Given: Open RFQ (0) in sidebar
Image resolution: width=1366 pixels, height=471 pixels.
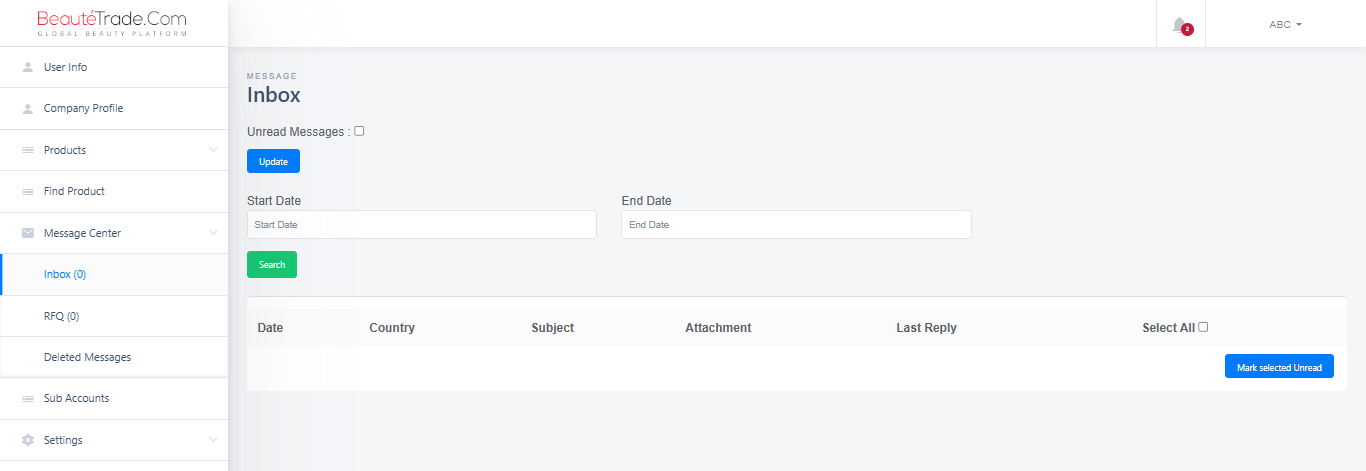Looking at the screenshot, I should pos(61,316).
